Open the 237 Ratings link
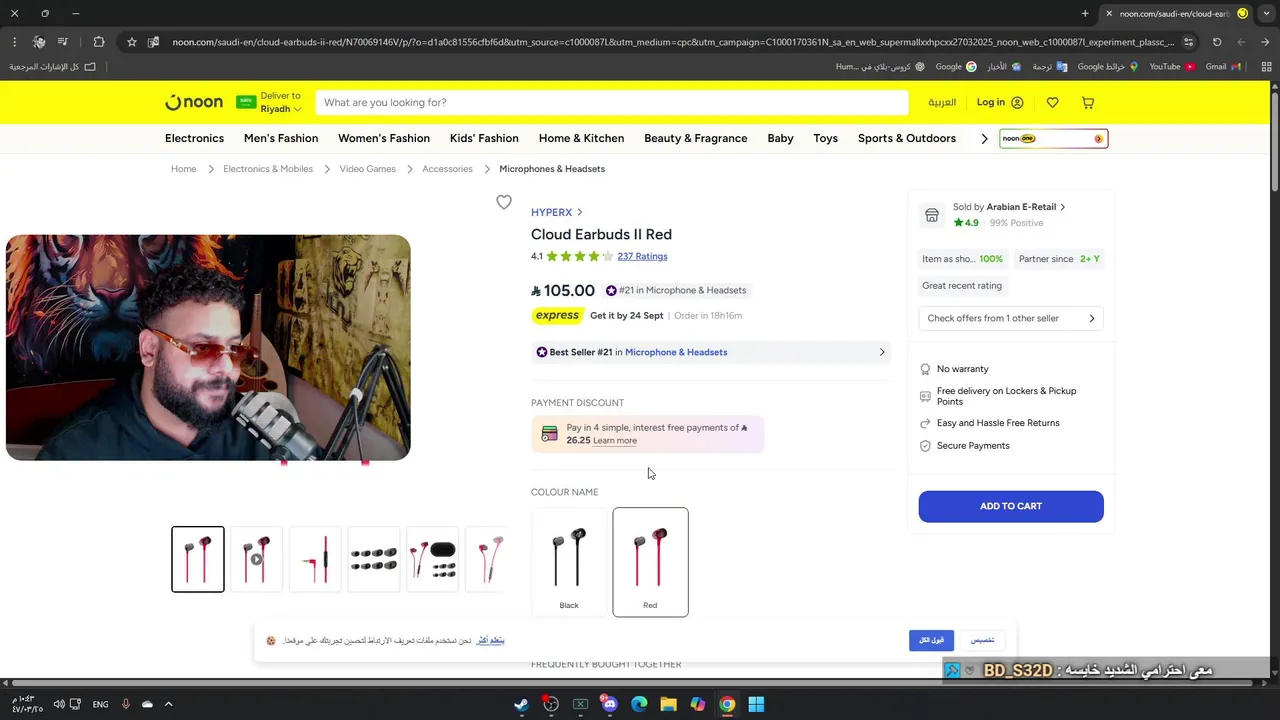The width and height of the screenshot is (1280, 720). tap(642, 256)
